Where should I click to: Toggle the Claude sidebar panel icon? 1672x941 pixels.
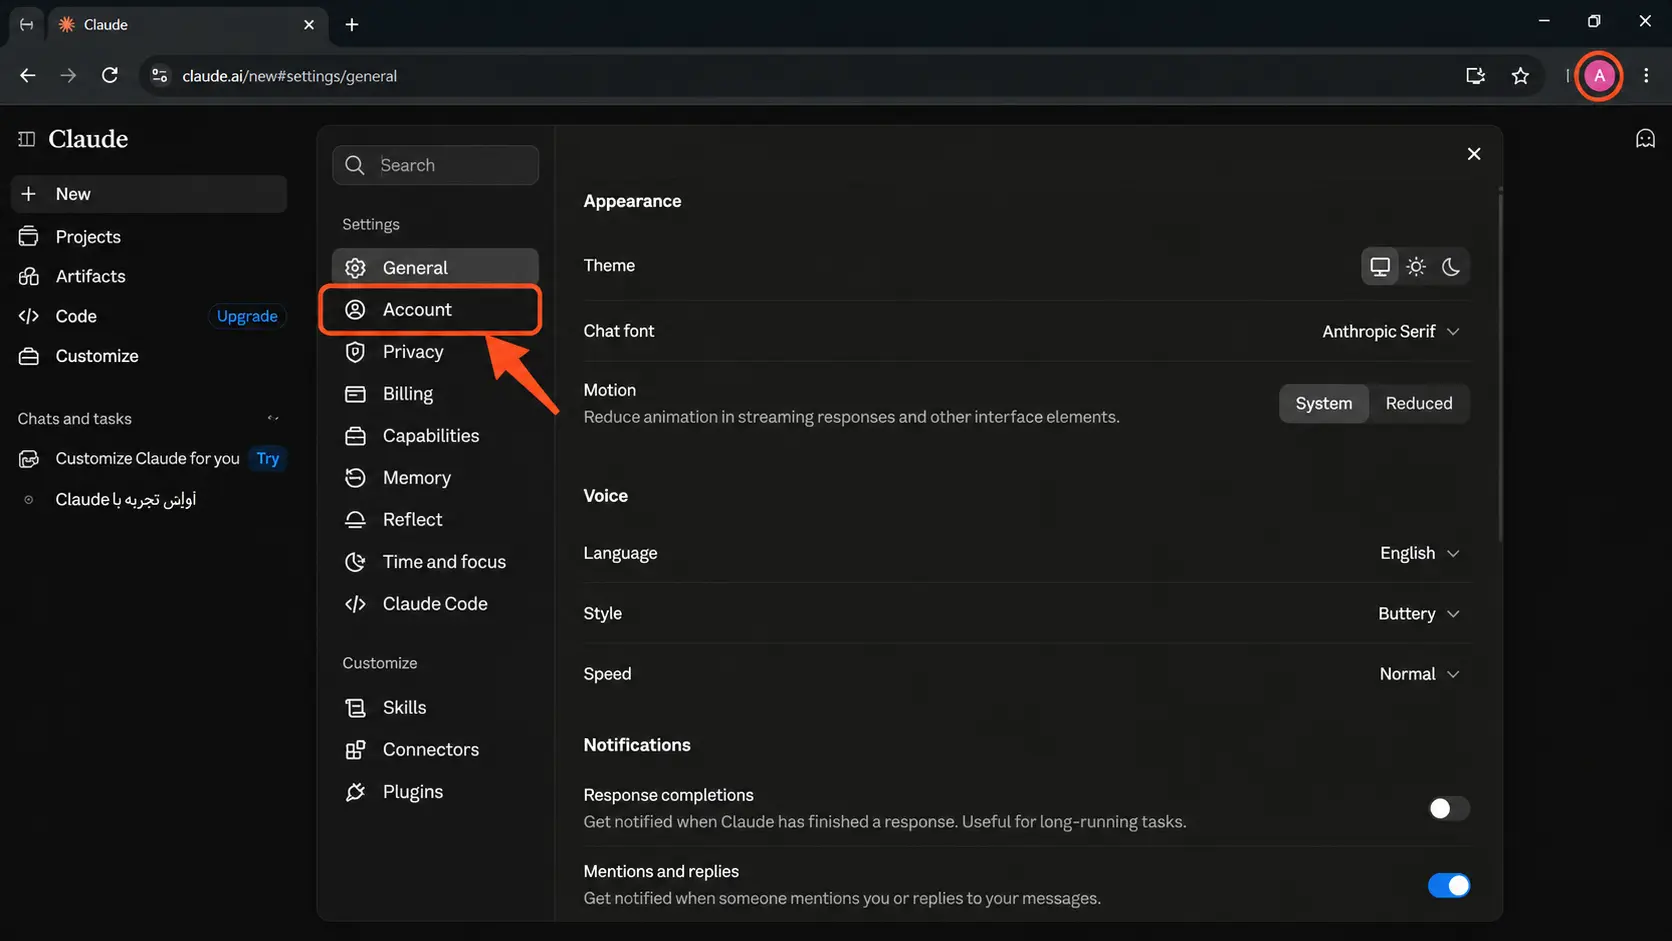[x=27, y=139]
